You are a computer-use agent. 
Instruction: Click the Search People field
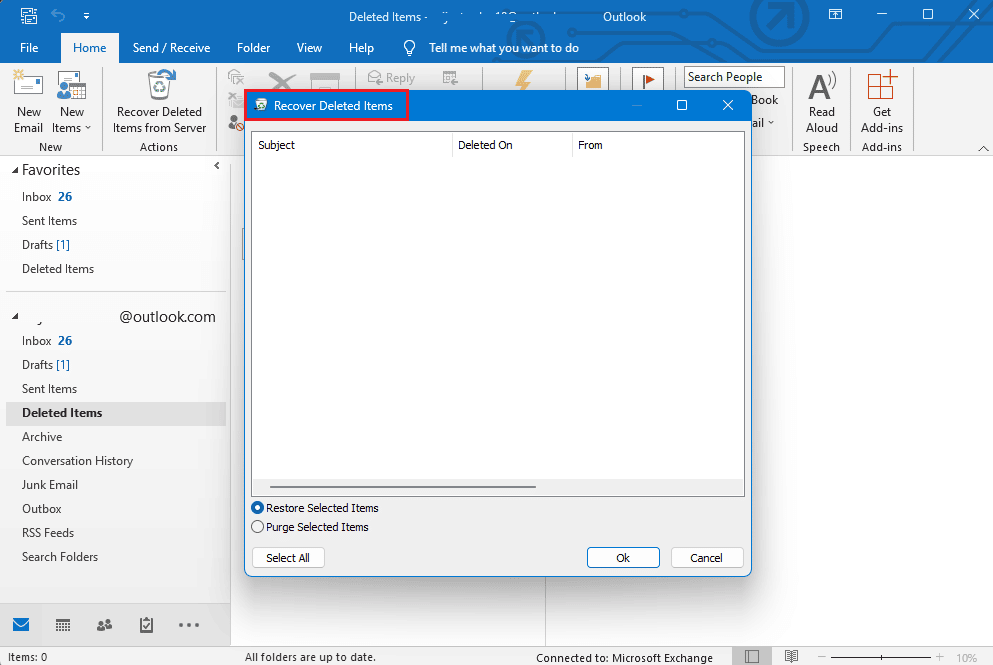tap(734, 77)
